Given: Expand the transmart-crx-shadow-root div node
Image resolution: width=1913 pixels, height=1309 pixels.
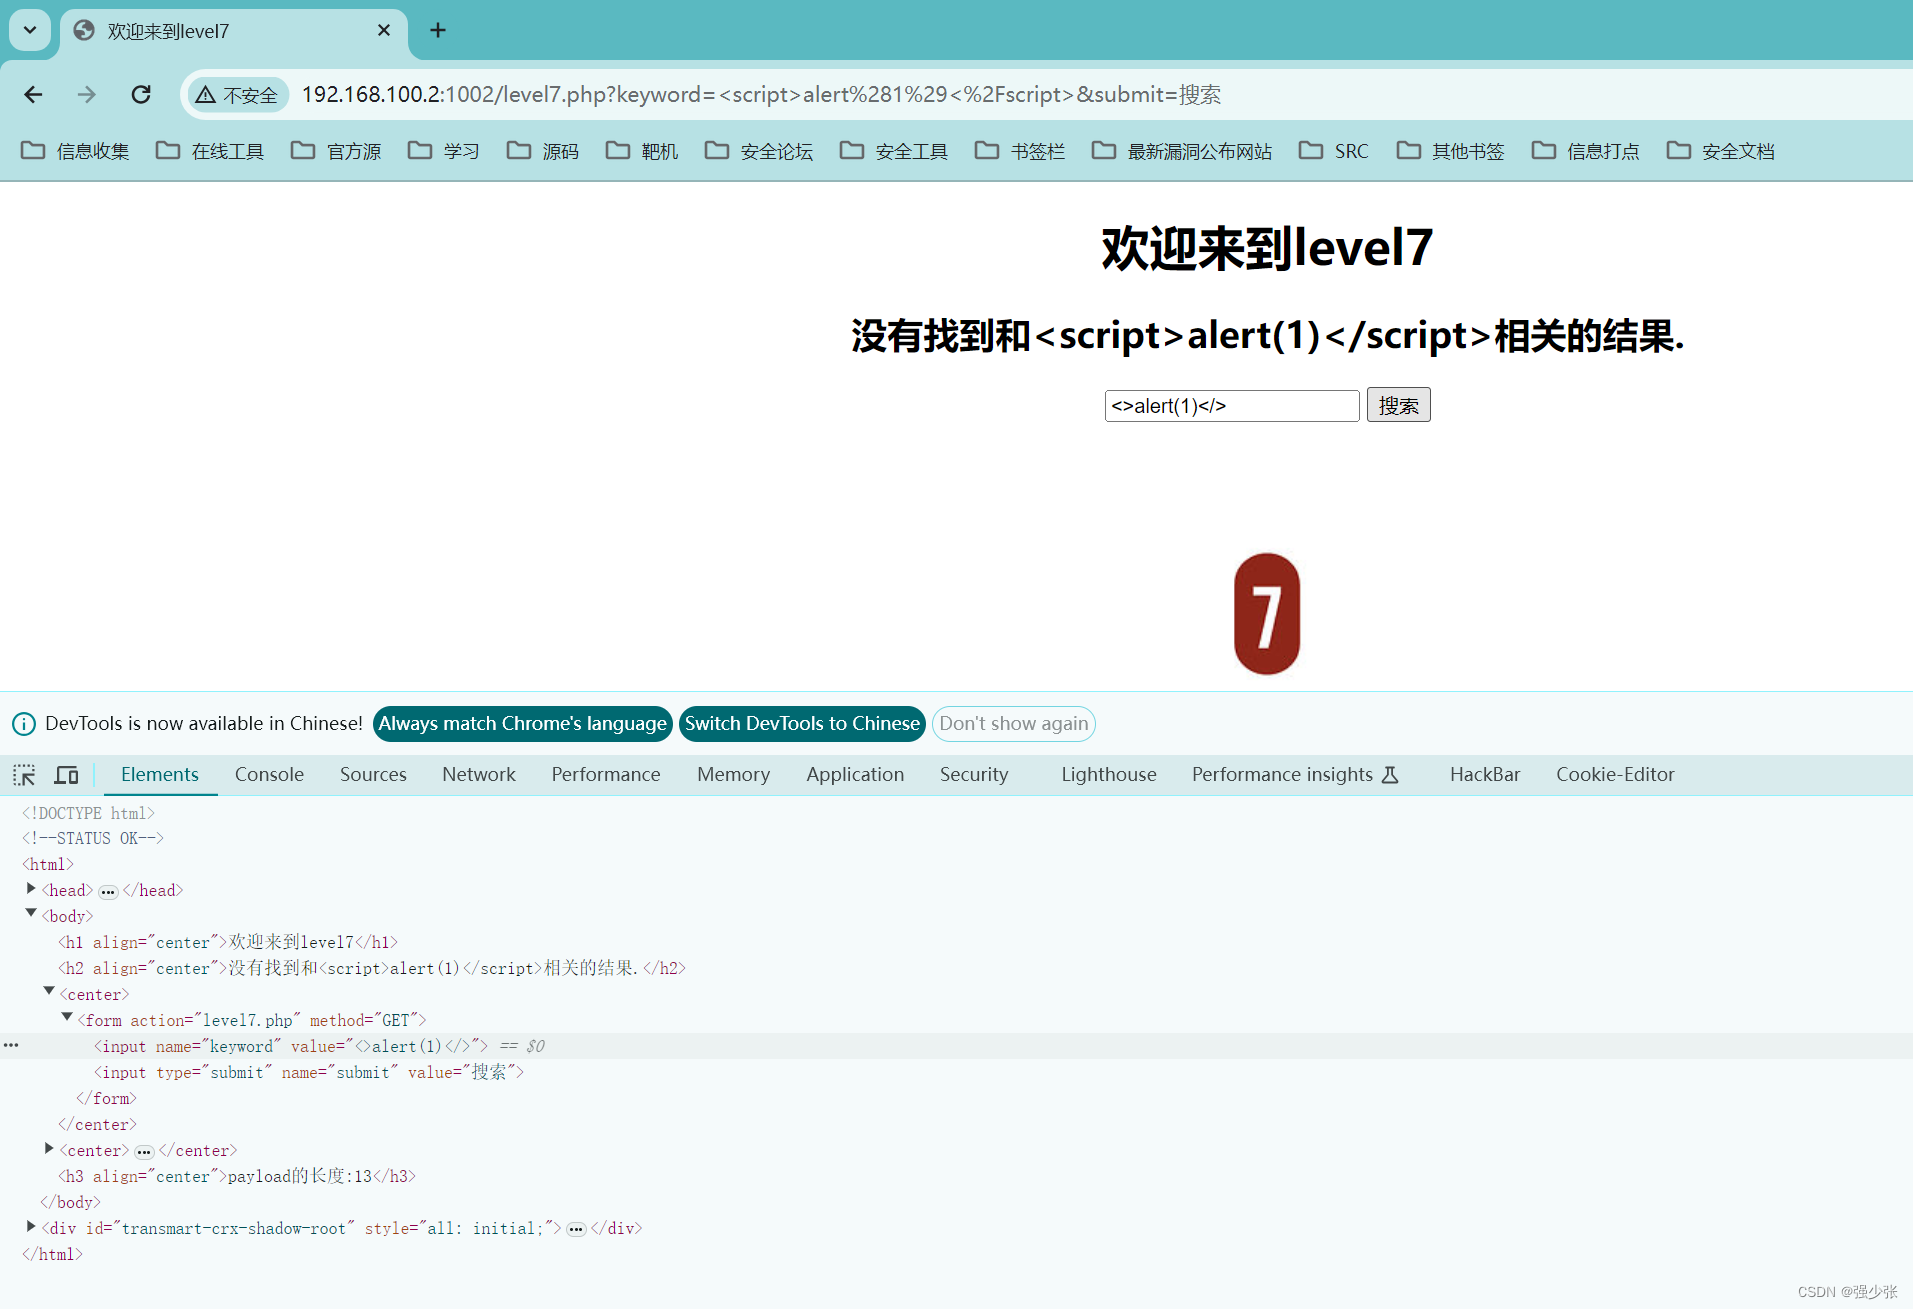Looking at the screenshot, I should 31,1226.
